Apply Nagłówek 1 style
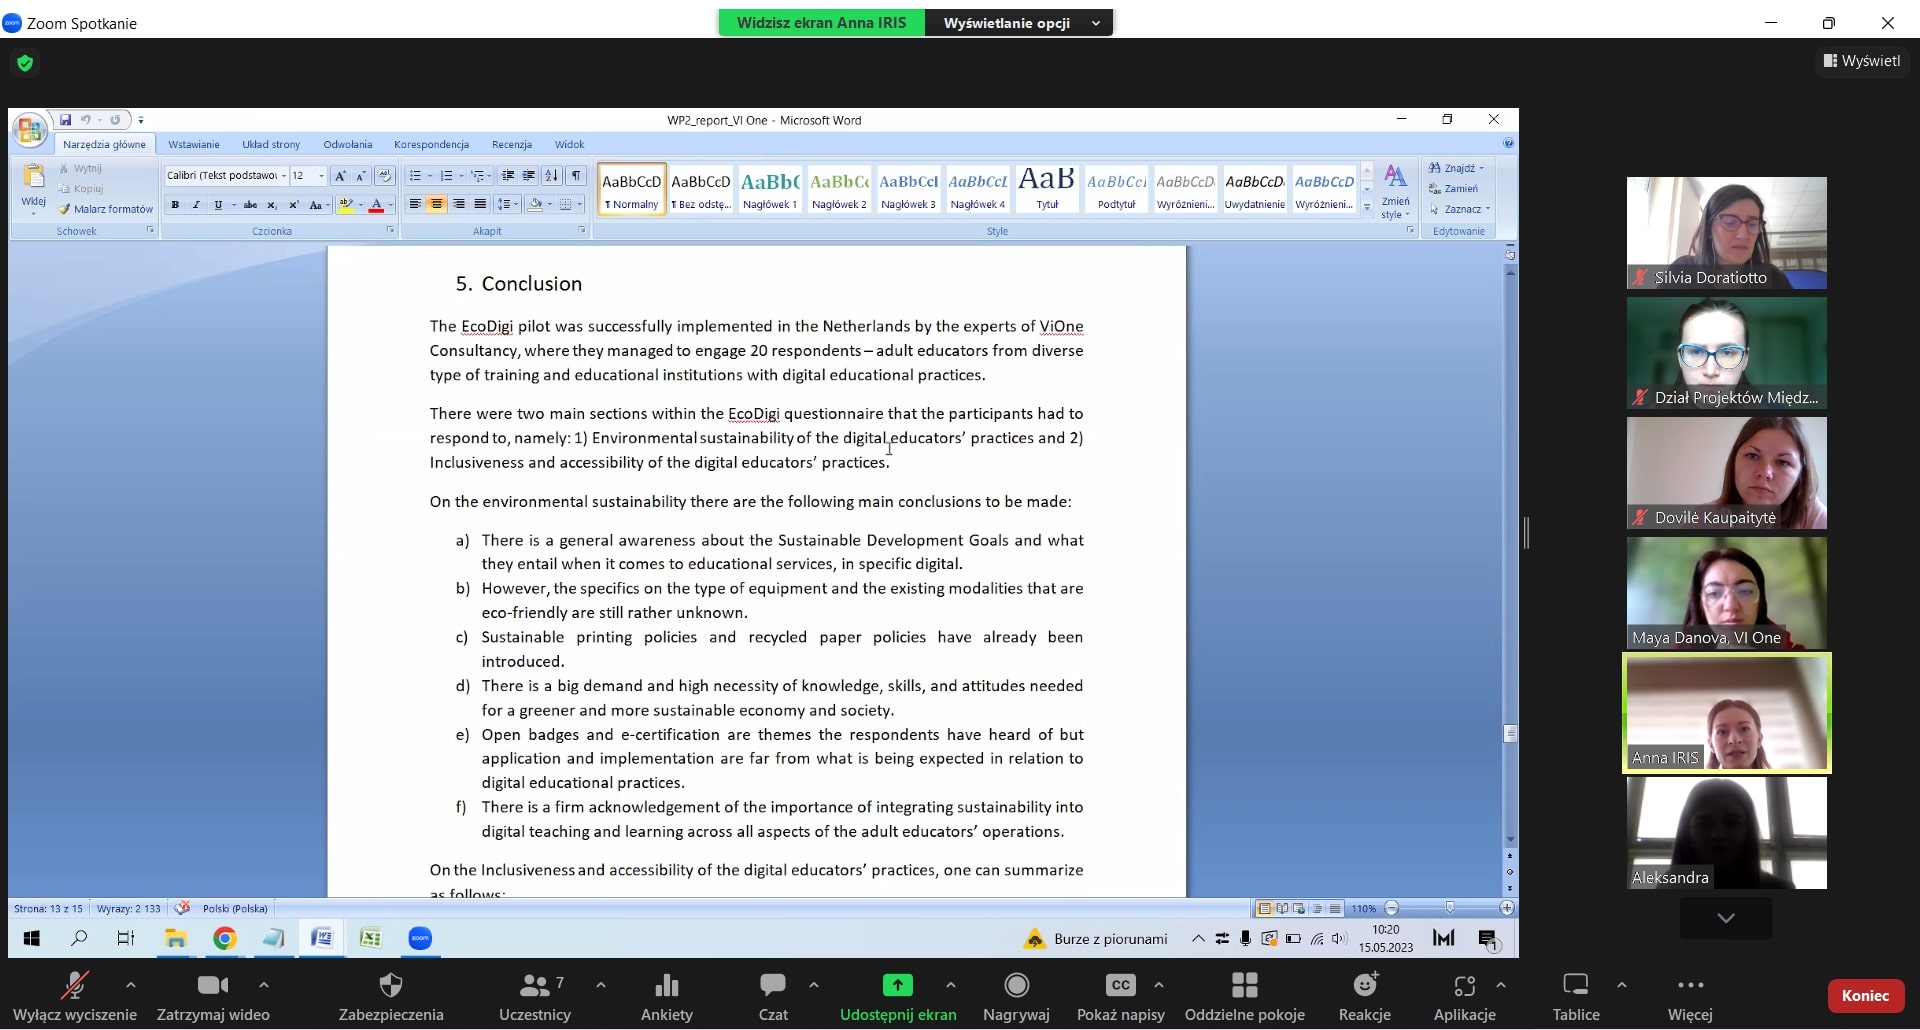Screen dimensions: 1920x1030 click(770, 189)
